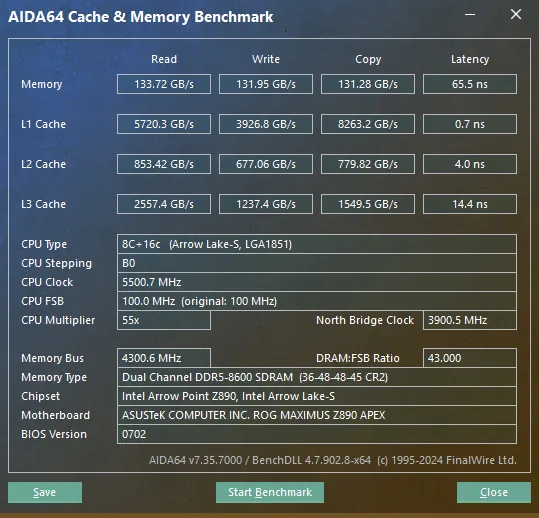Click the AIDA64 Cache & Memory Benchmark title

tap(141, 17)
